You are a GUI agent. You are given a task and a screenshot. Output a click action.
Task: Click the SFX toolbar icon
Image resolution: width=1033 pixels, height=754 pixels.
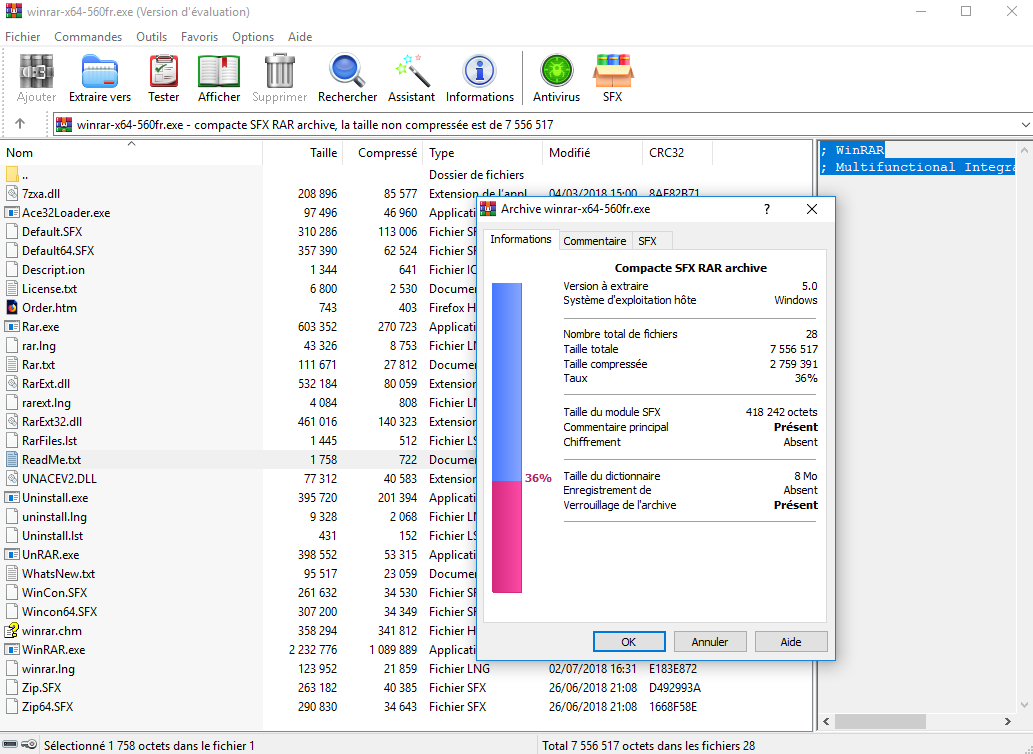click(x=612, y=78)
